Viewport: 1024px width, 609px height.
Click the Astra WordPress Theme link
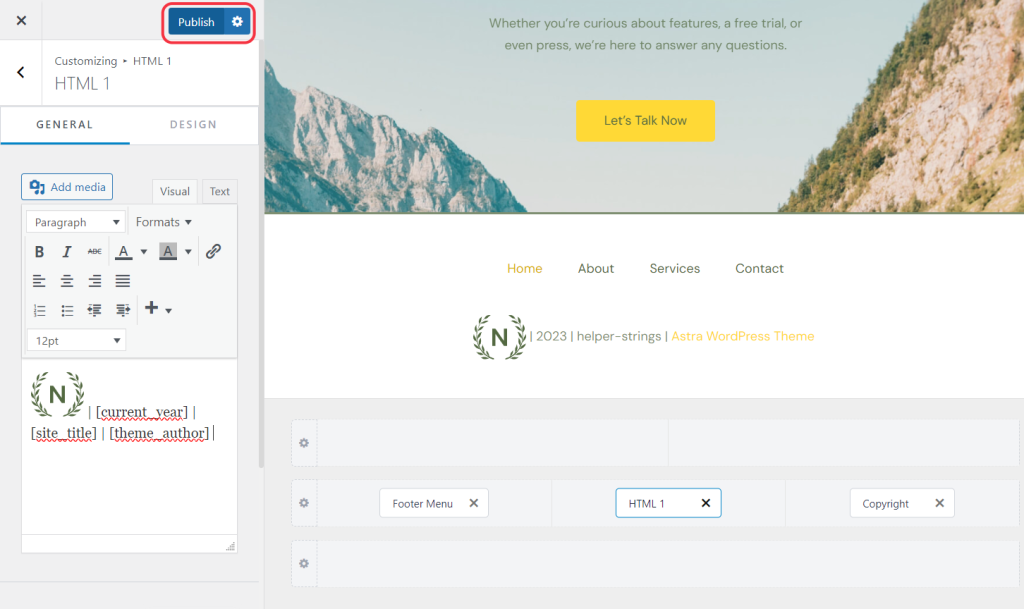743,336
